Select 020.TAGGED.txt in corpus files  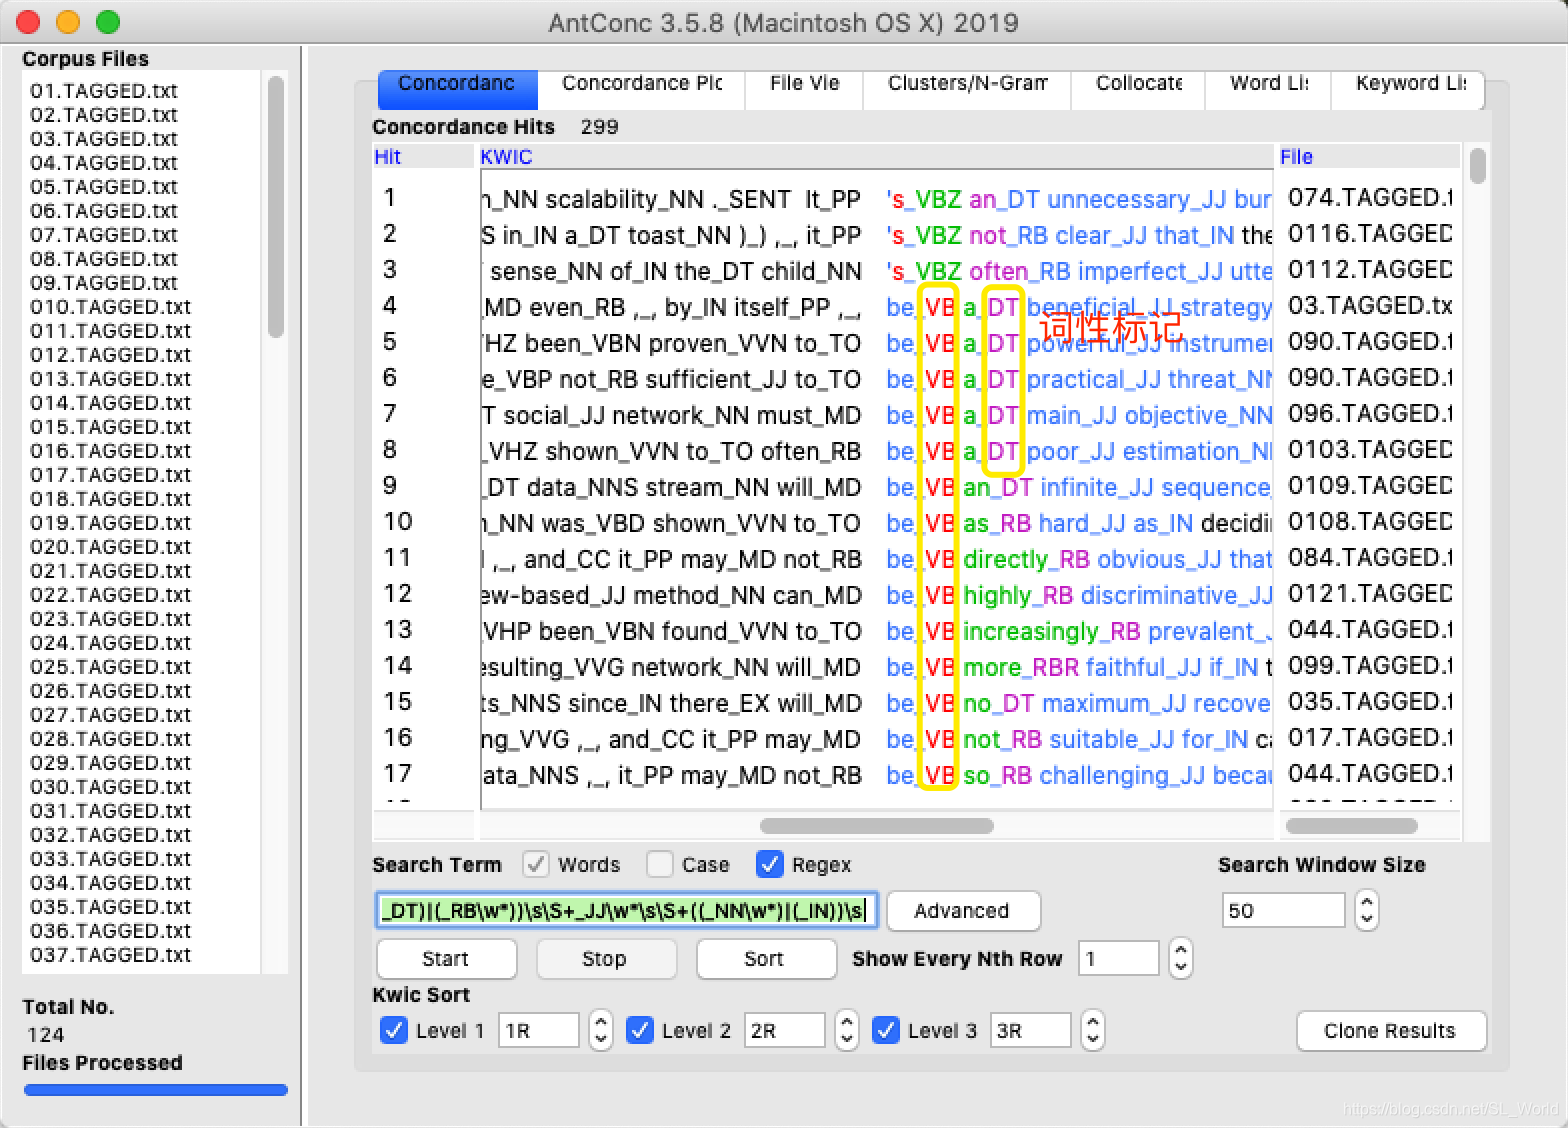point(110,547)
